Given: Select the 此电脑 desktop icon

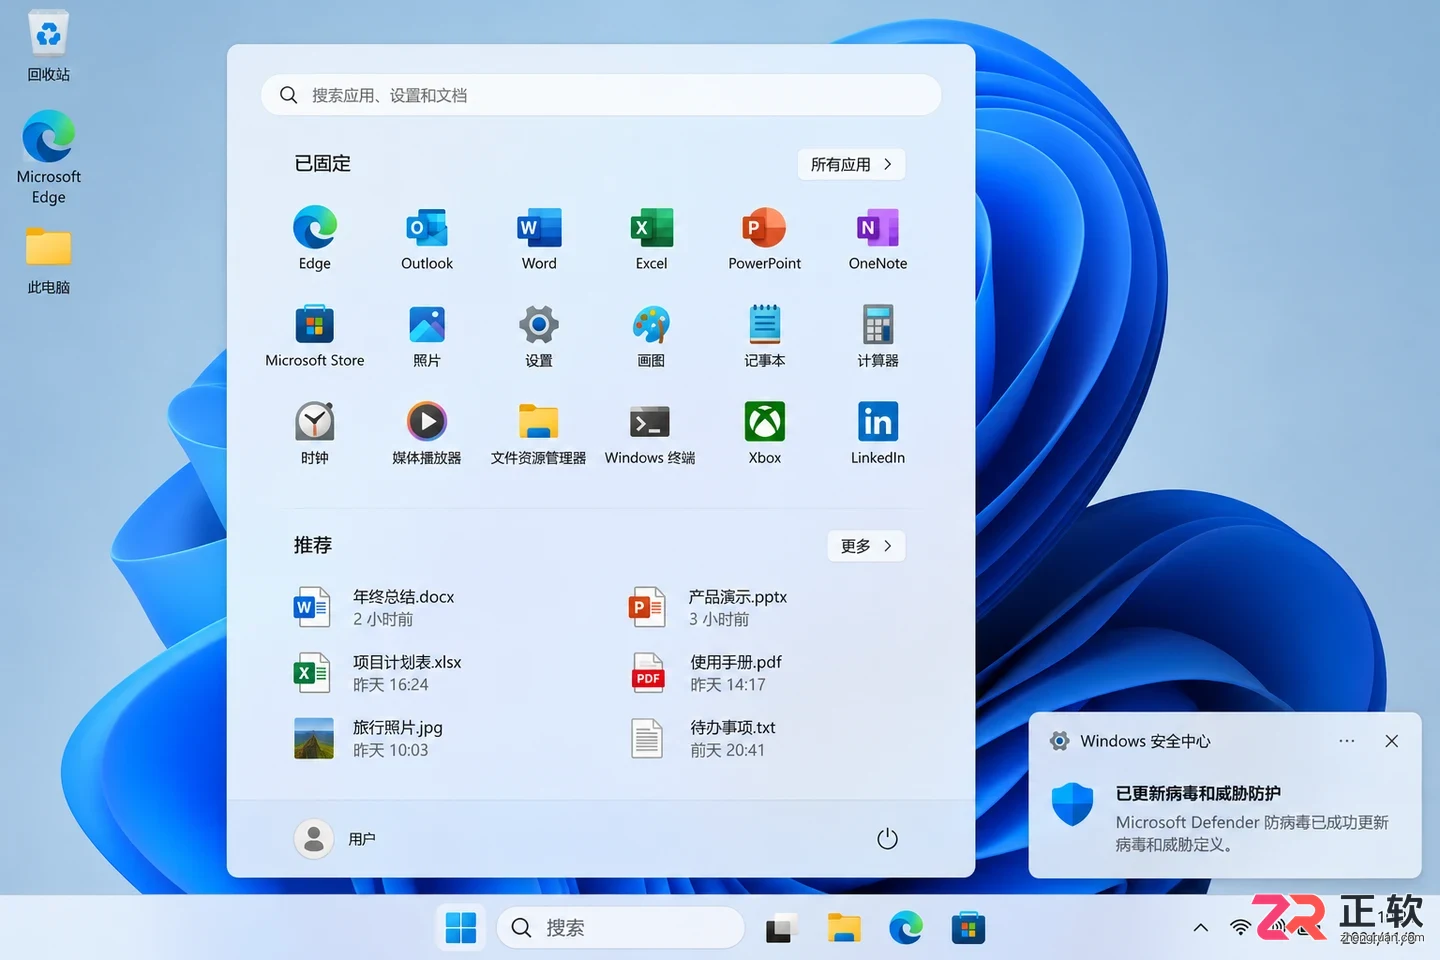Looking at the screenshot, I should pos(48,260).
